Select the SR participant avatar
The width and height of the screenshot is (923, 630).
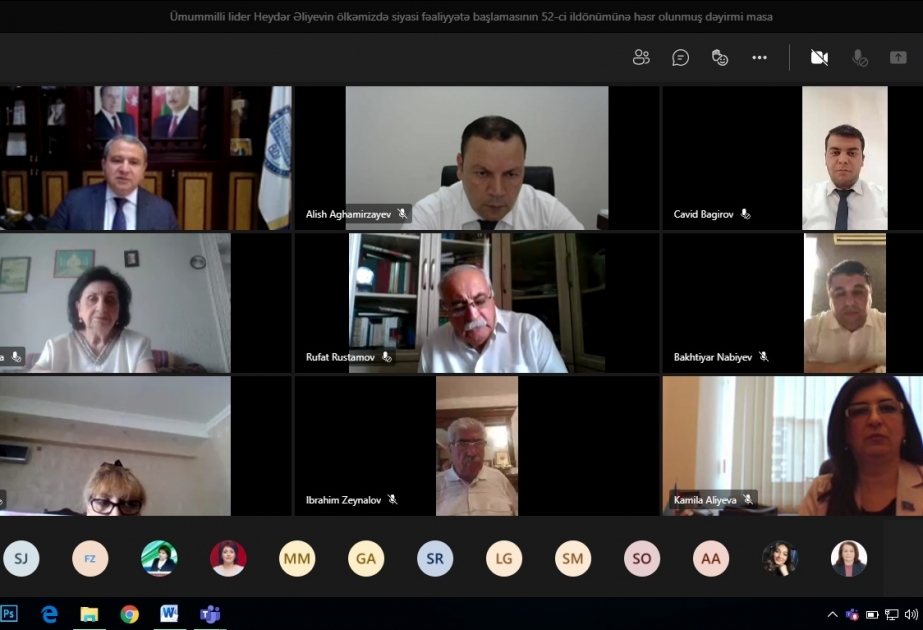pyautogui.click(x=435, y=558)
